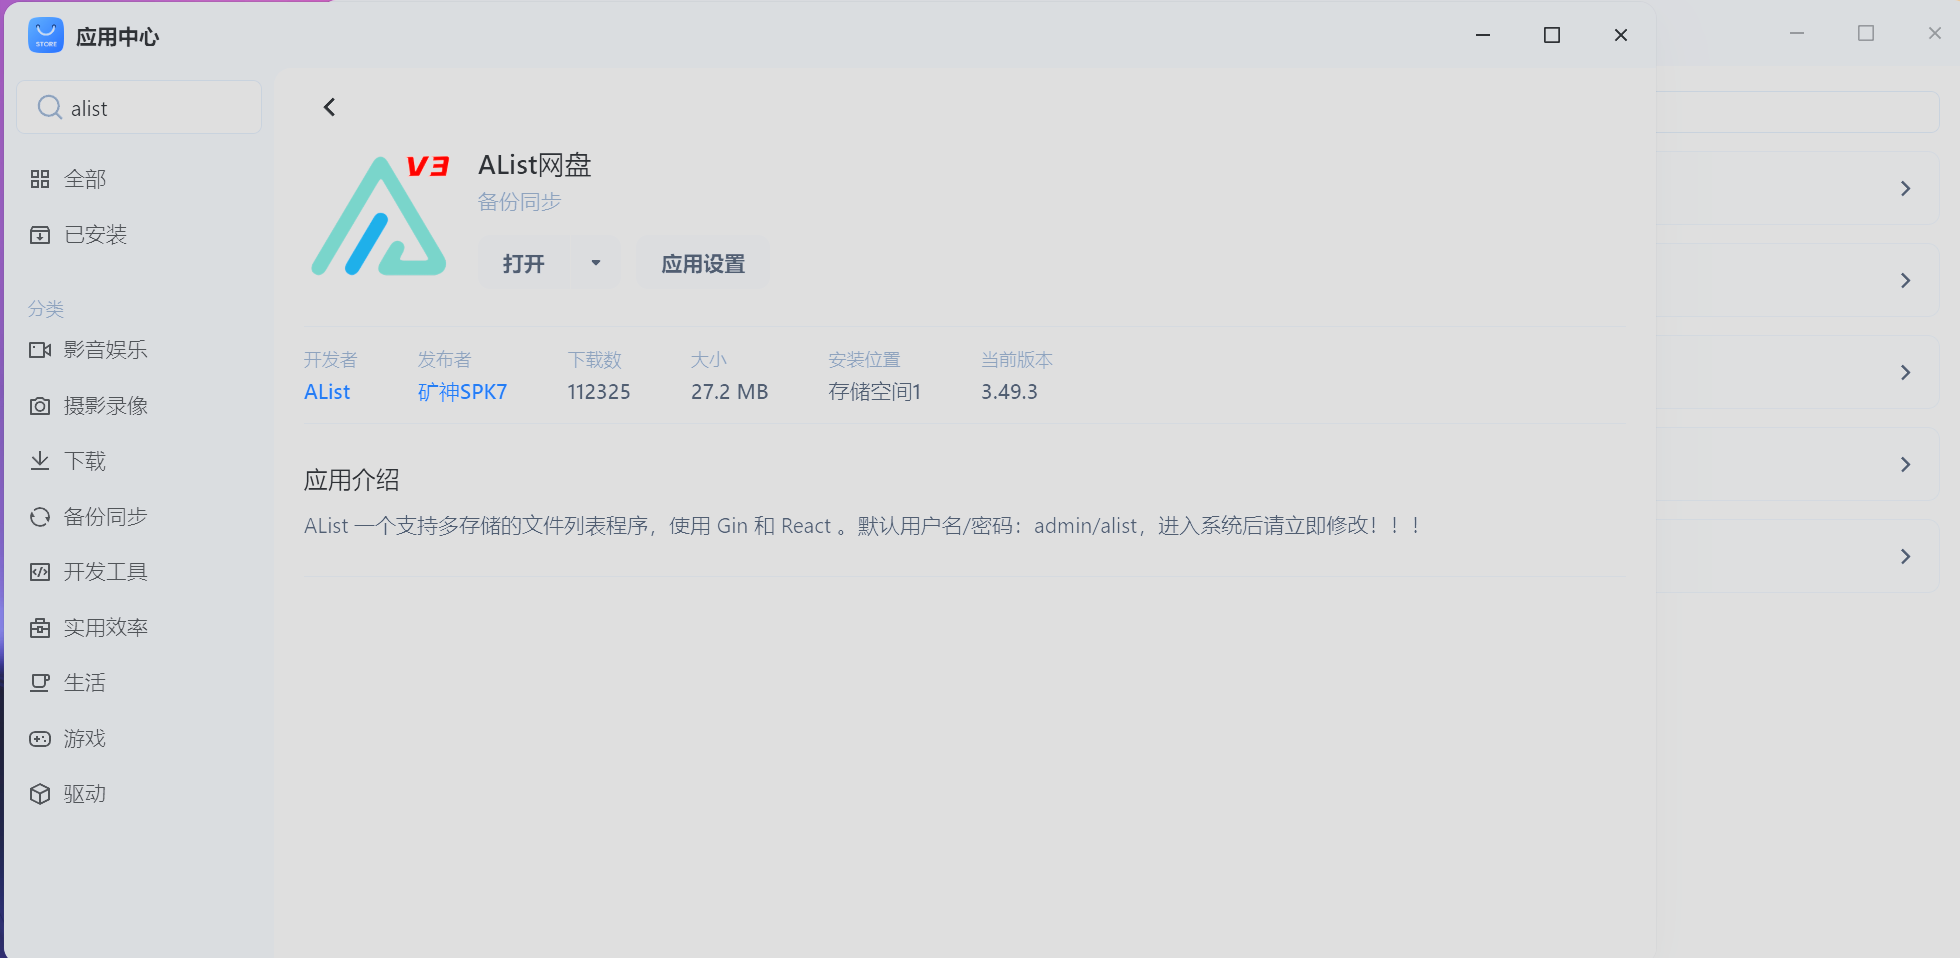The height and width of the screenshot is (958, 1960).
Task: Click the download count 112325
Action: coord(599,392)
